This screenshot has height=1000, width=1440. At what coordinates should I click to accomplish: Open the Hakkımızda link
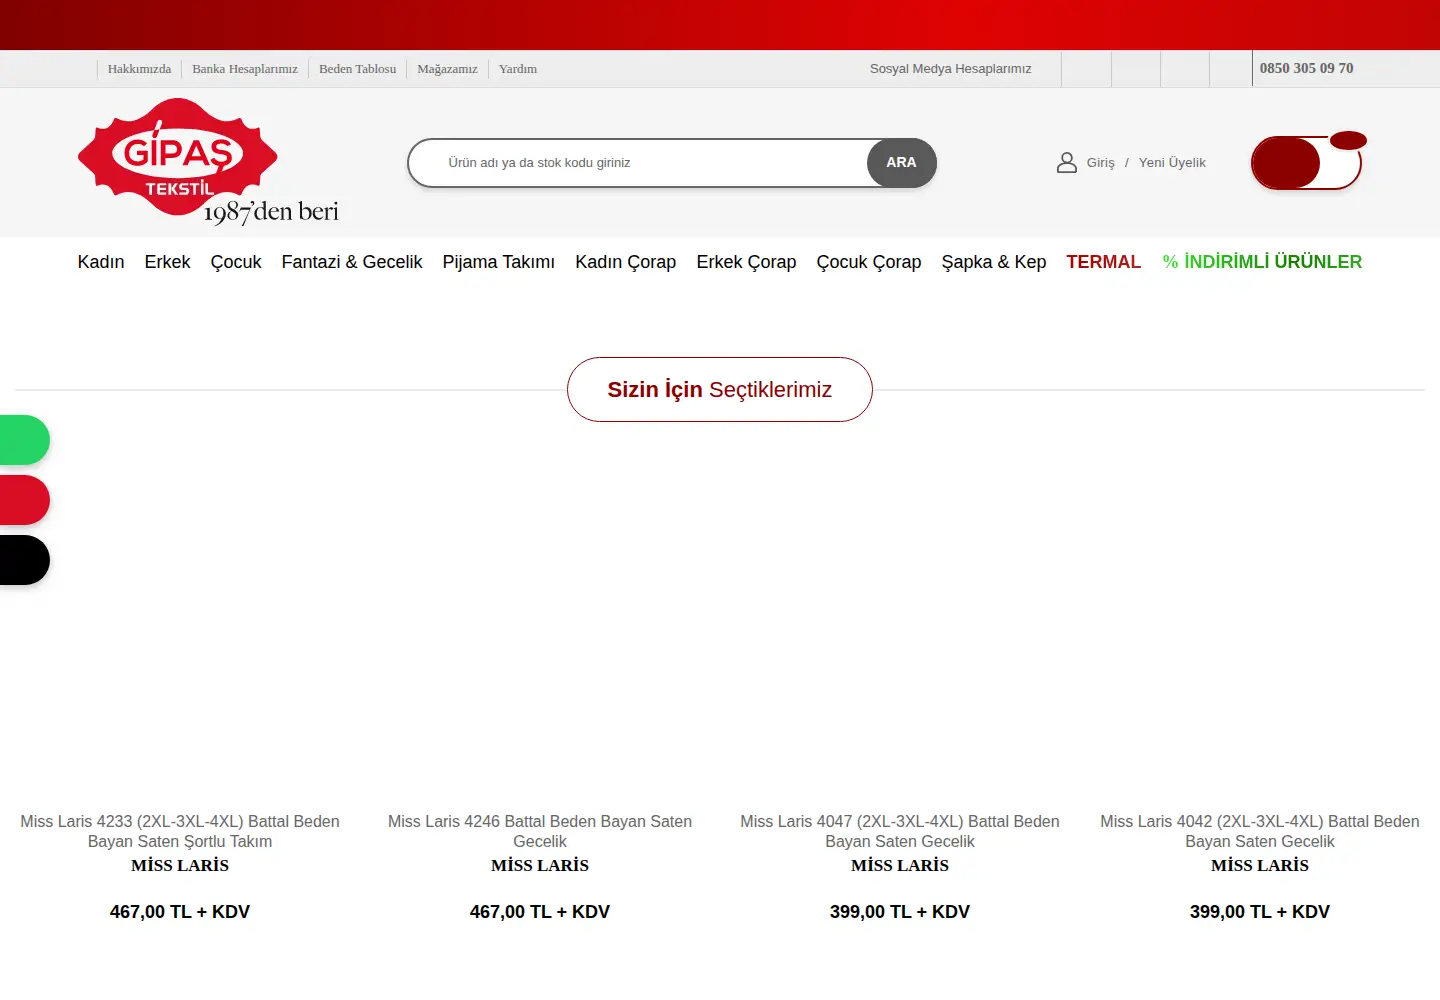(139, 69)
